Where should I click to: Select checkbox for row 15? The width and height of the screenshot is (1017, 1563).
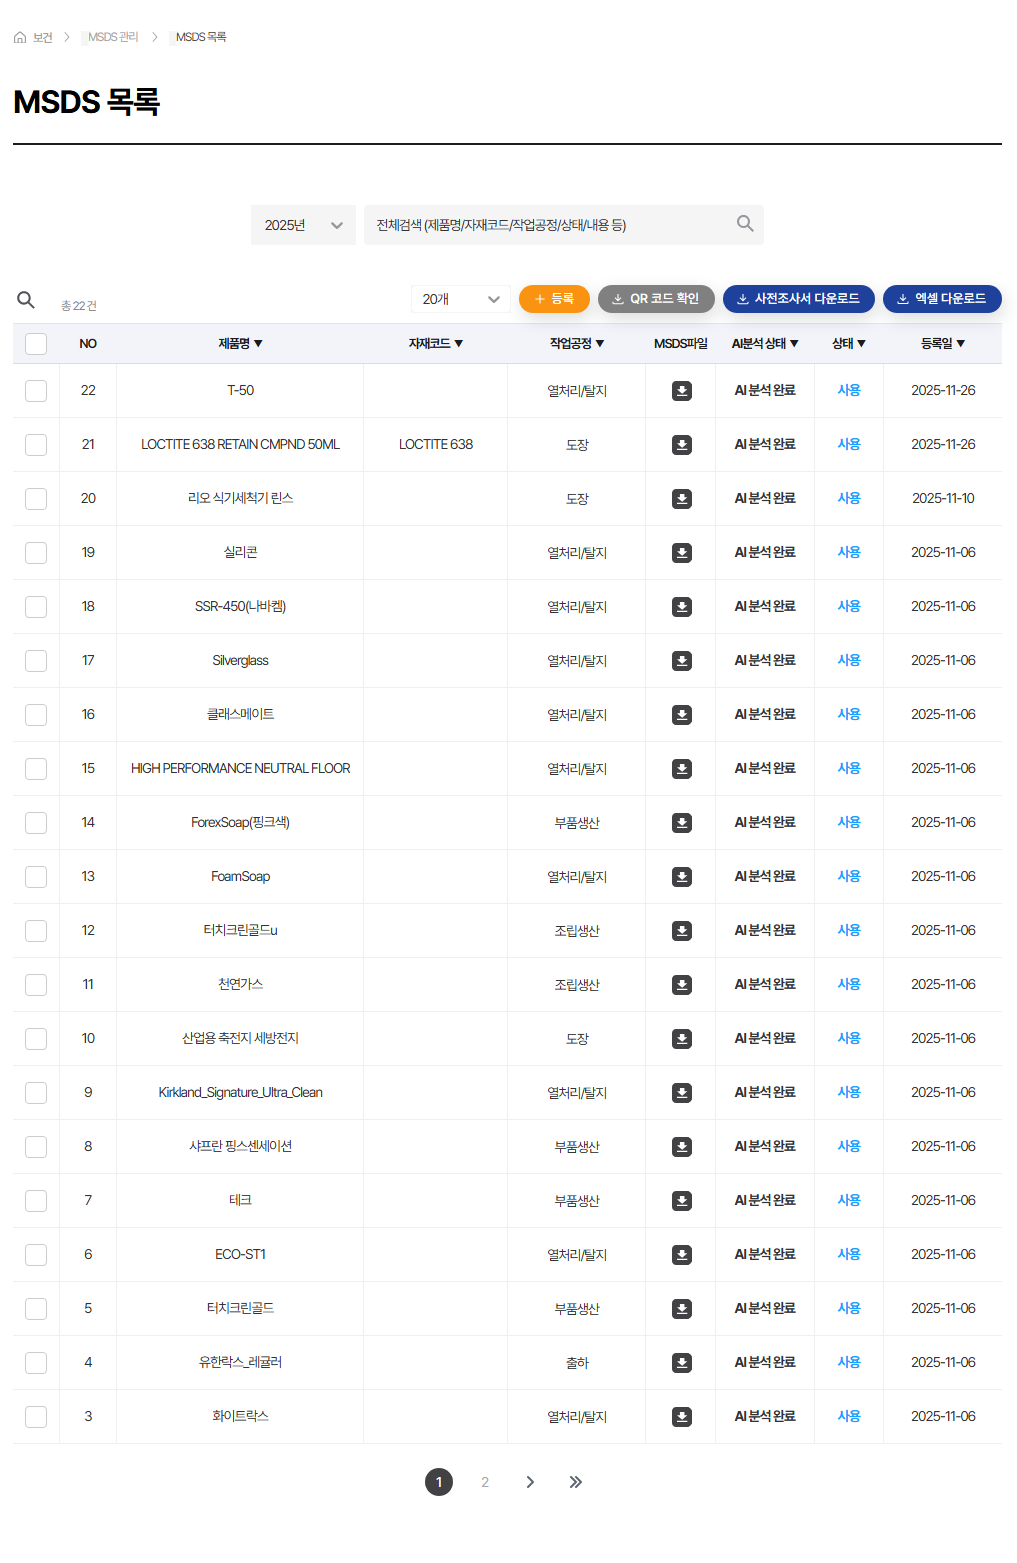point(36,769)
